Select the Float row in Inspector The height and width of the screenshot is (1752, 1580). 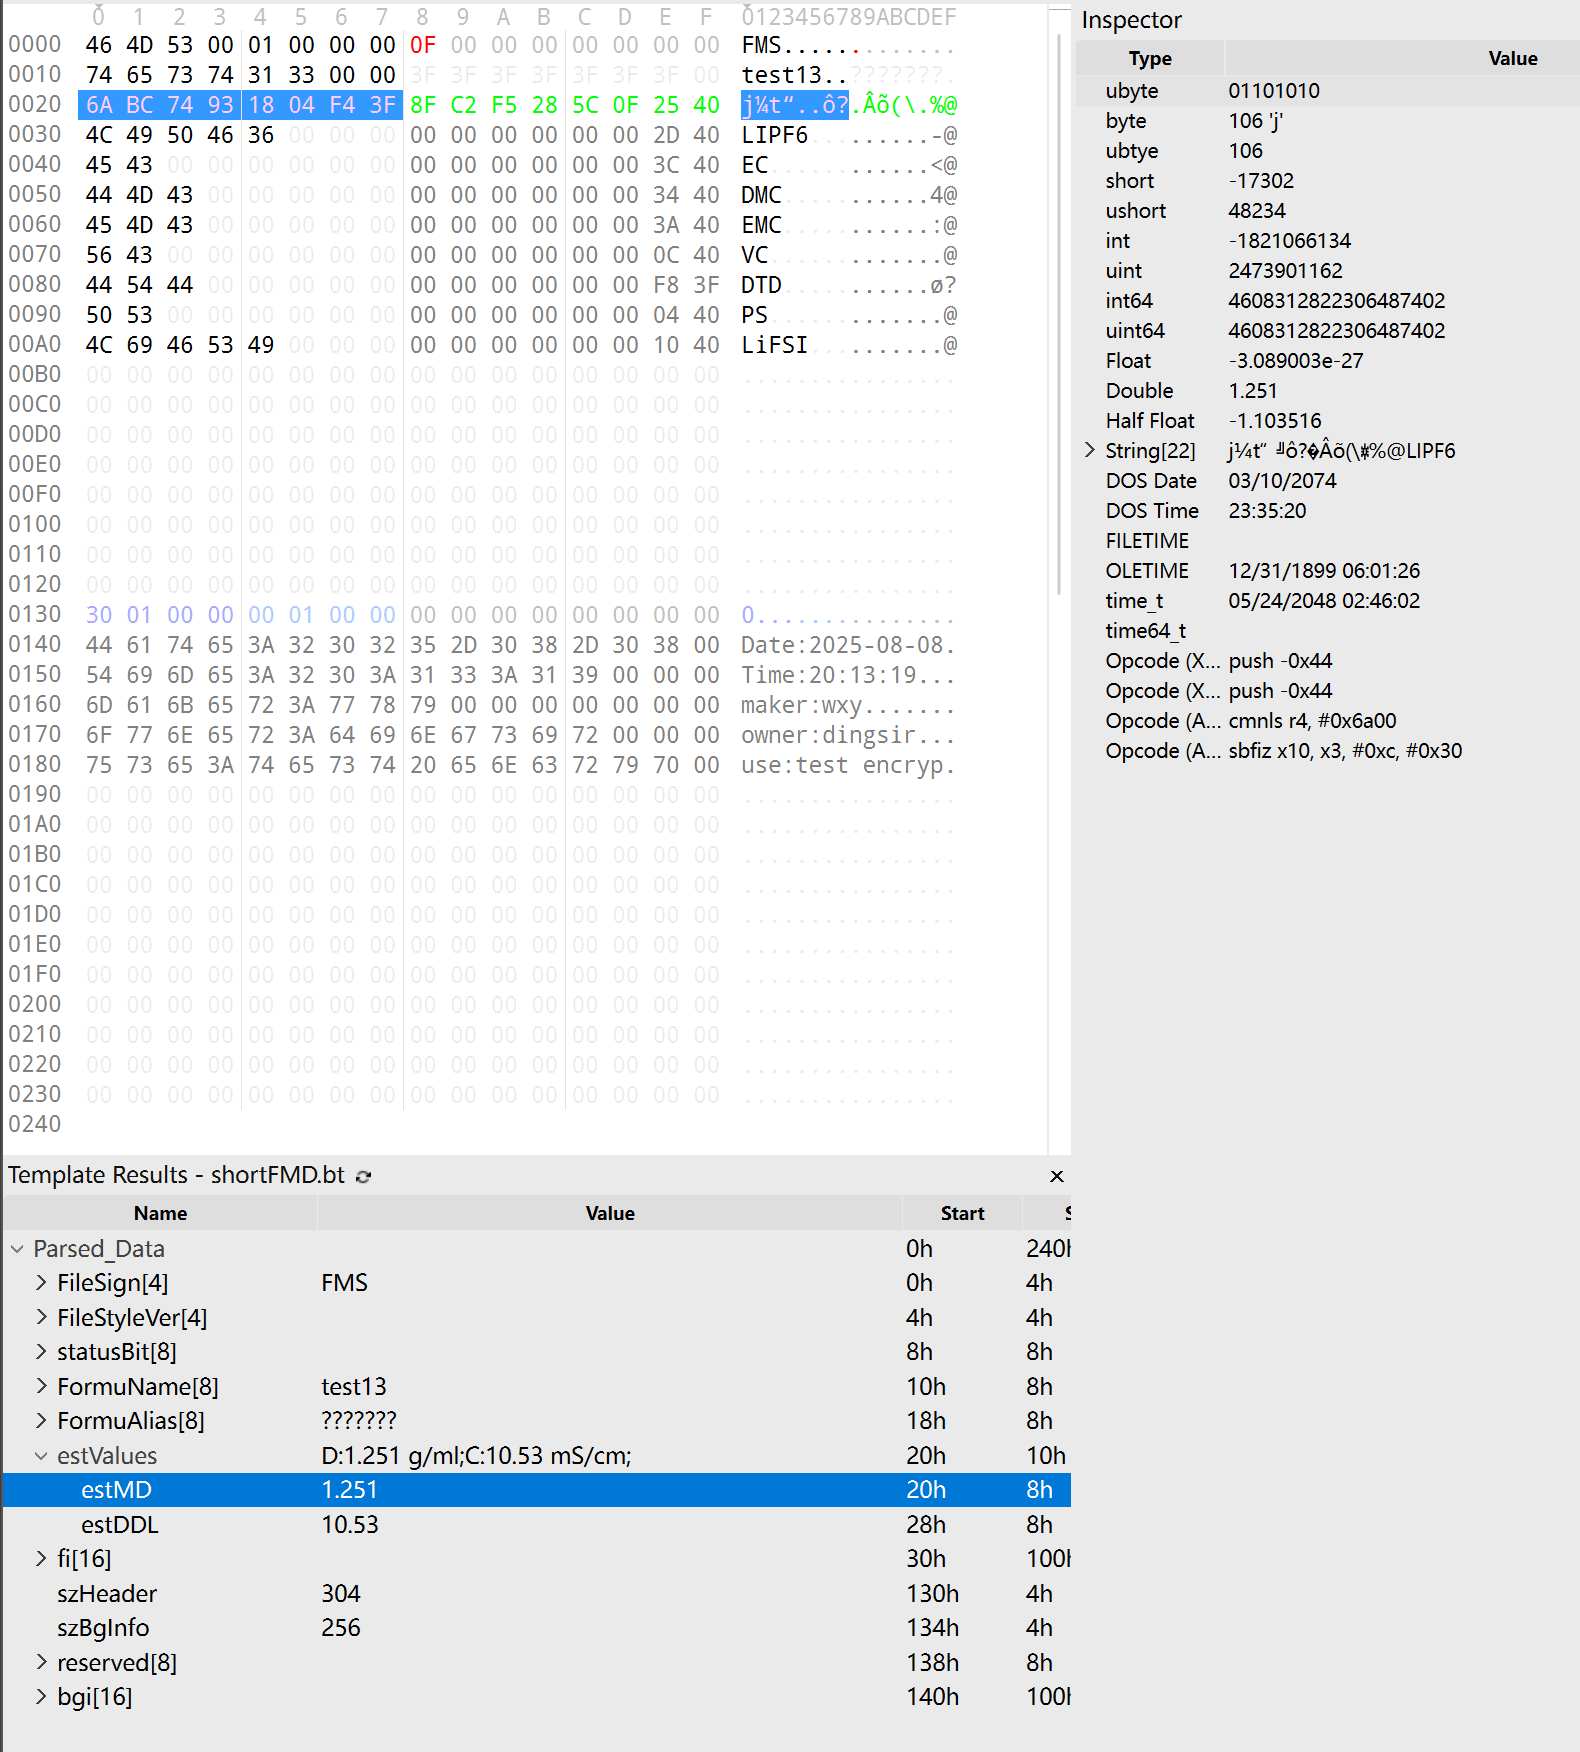click(x=1328, y=361)
